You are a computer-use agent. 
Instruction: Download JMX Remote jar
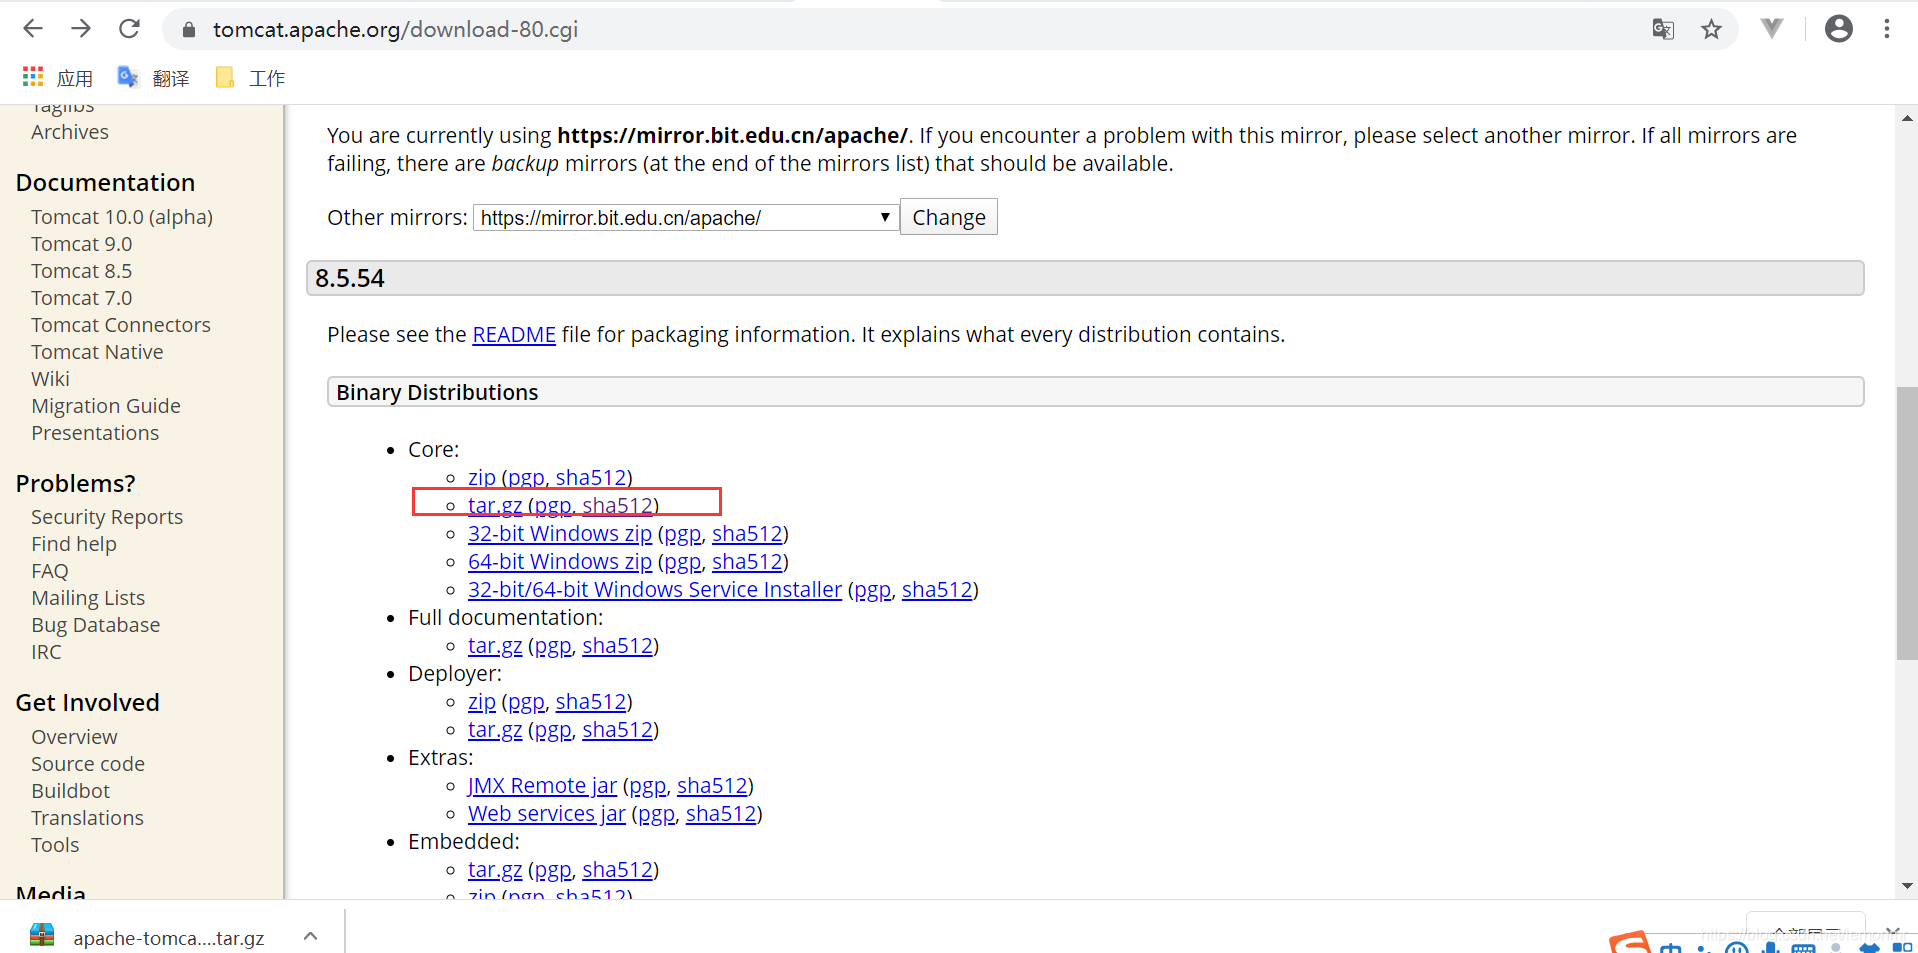tap(542, 785)
